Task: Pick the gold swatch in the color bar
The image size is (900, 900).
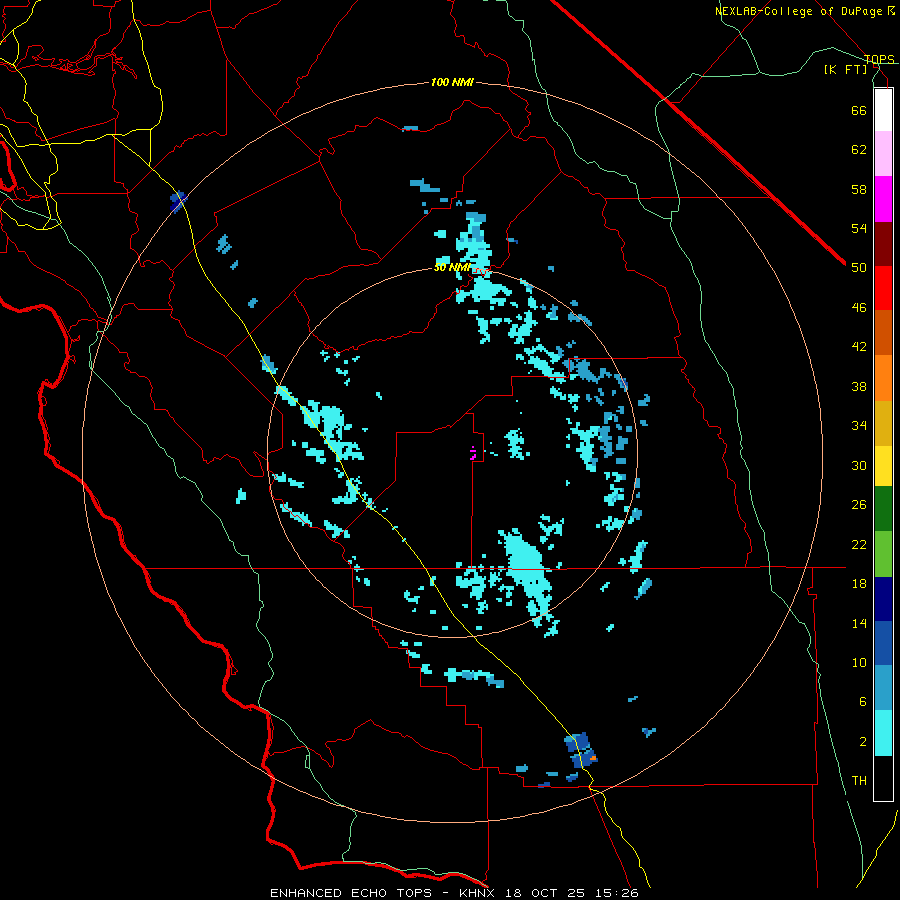Action: [x=883, y=424]
